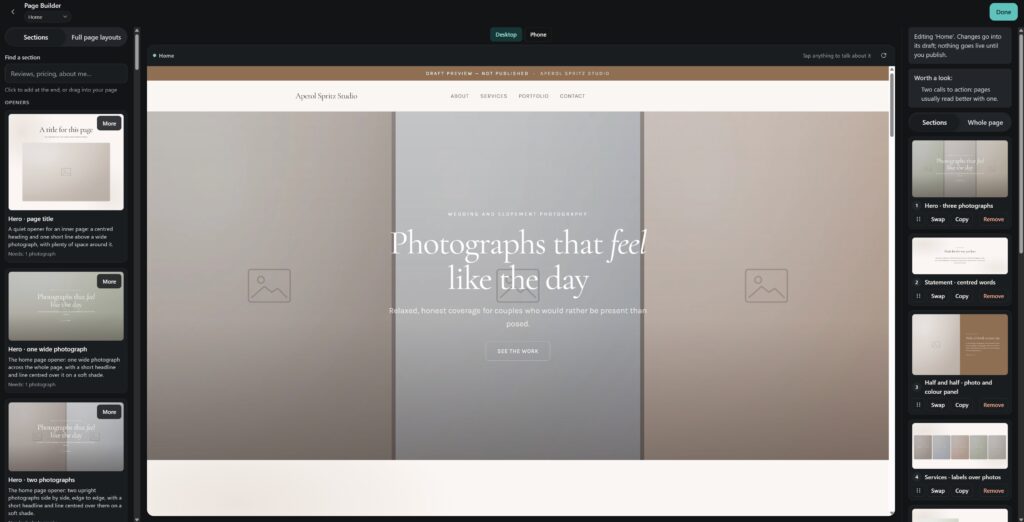Screen dimensions: 1024x522
Task: Add the Hero page title section thumbnail
Action: click(x=66, y=162)
